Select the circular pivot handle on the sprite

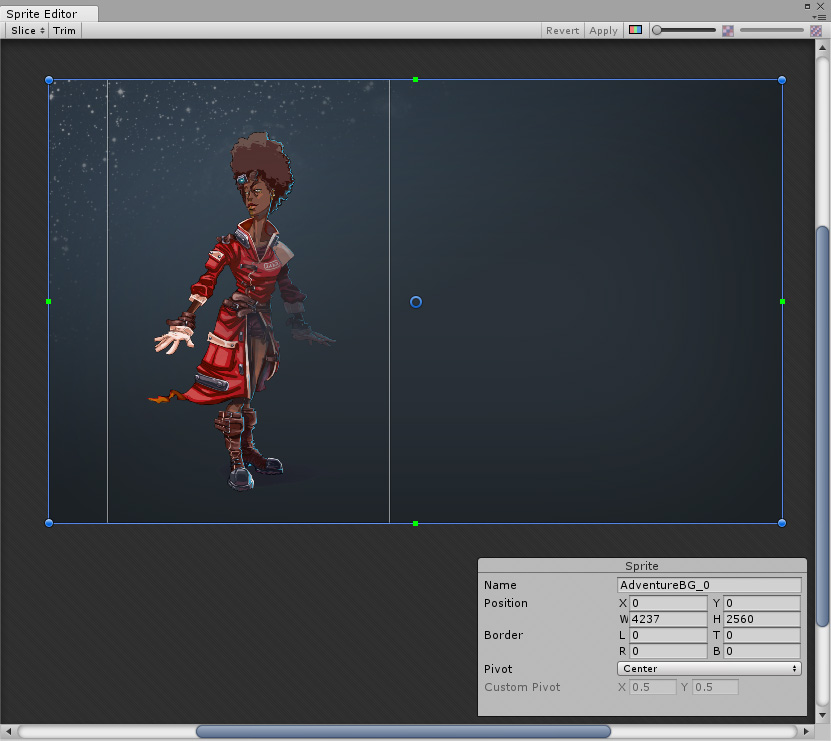coord(415,301)
